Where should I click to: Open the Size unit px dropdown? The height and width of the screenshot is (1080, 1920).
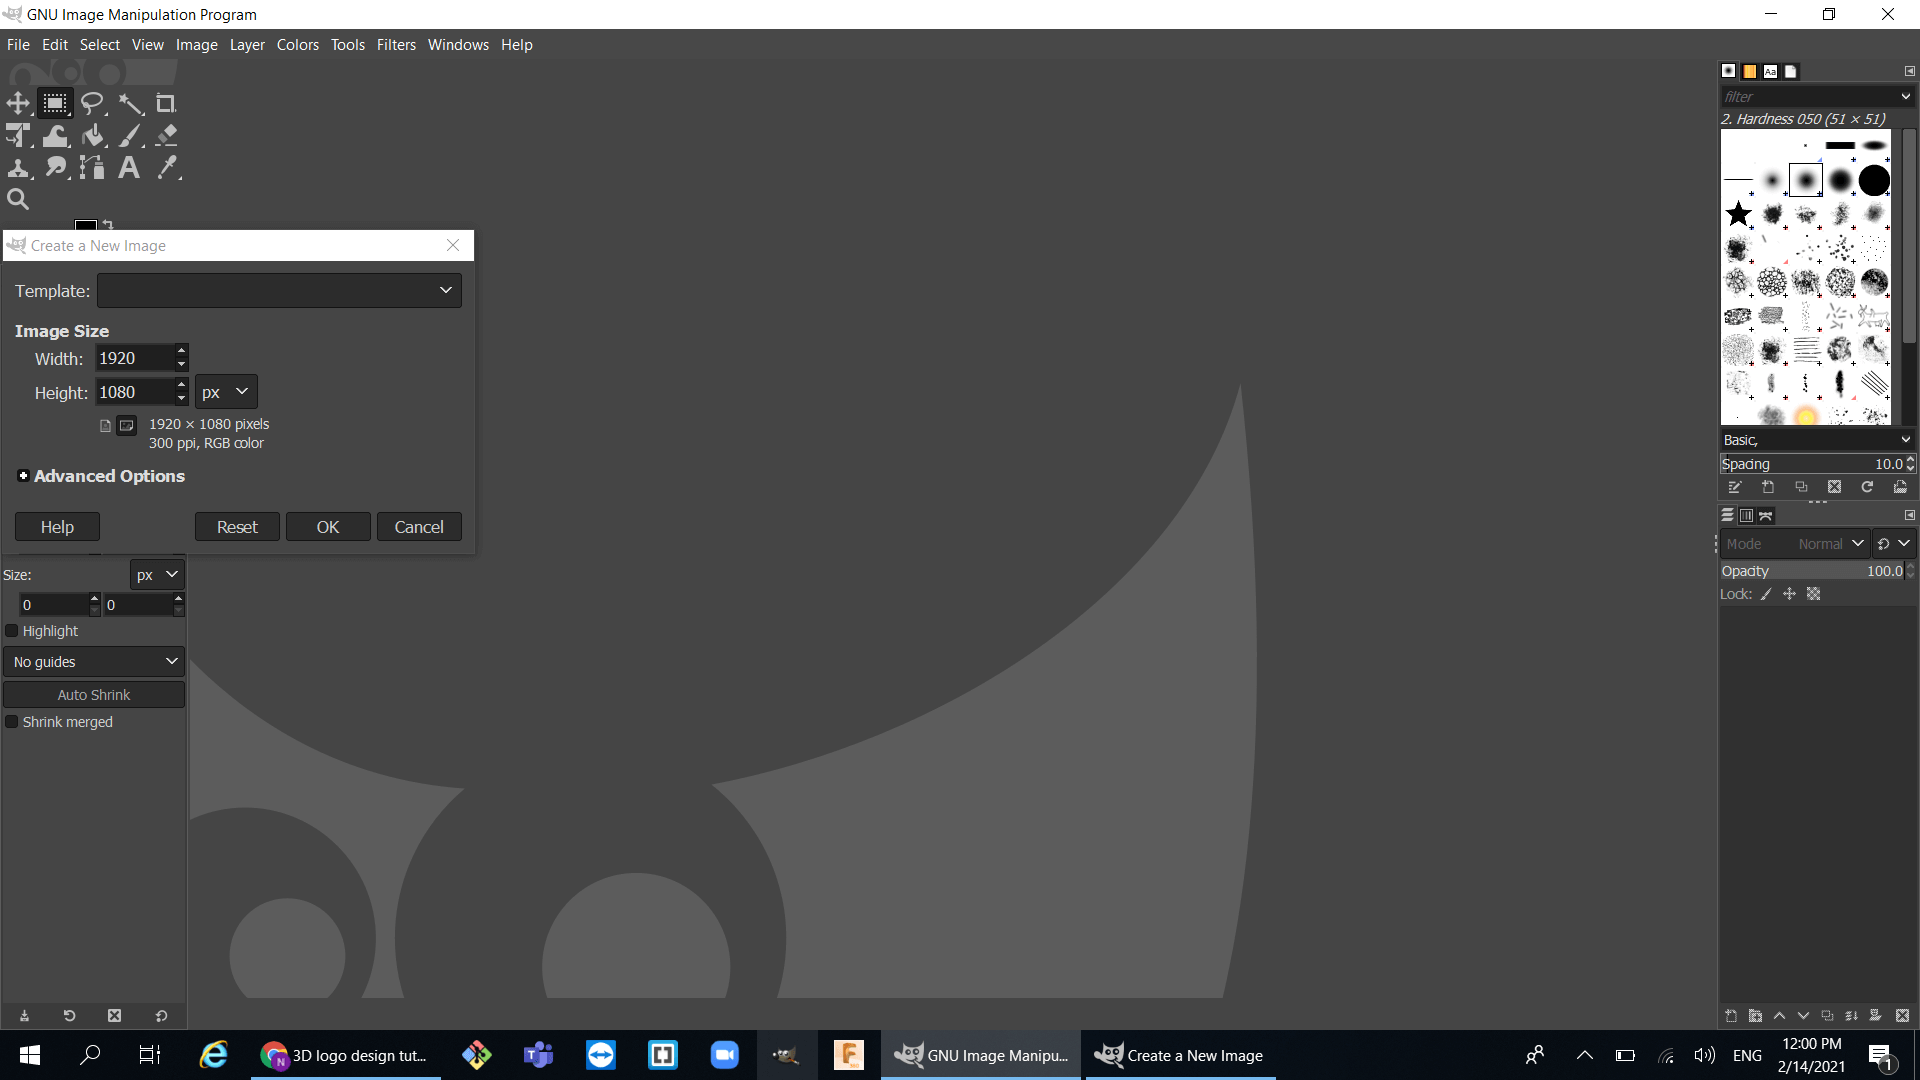(157, 575)
